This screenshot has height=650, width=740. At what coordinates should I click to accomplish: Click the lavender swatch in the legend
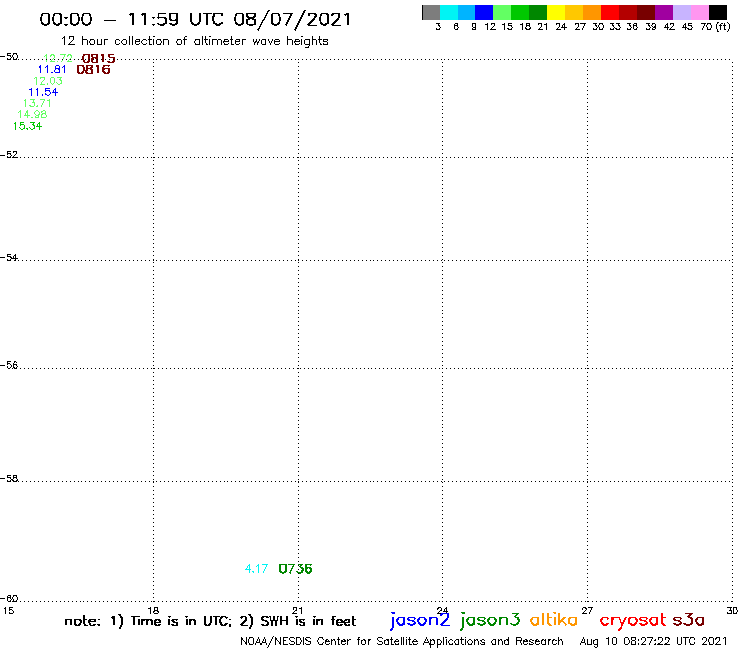pyautogui.click(x=682, y=13)
